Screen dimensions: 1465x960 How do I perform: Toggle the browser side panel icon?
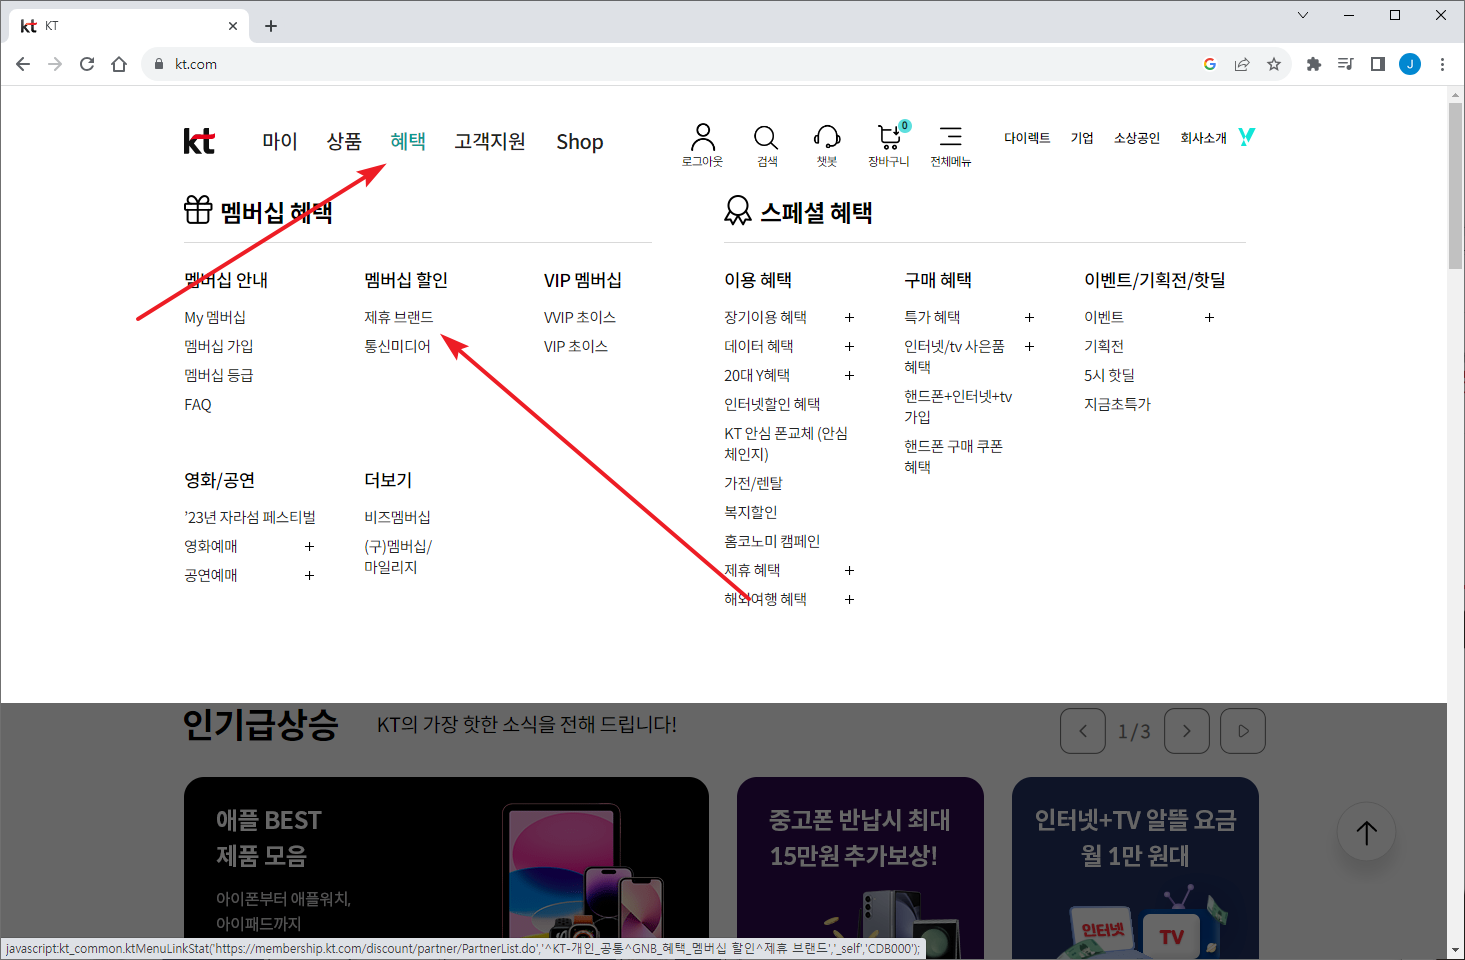1378,64
